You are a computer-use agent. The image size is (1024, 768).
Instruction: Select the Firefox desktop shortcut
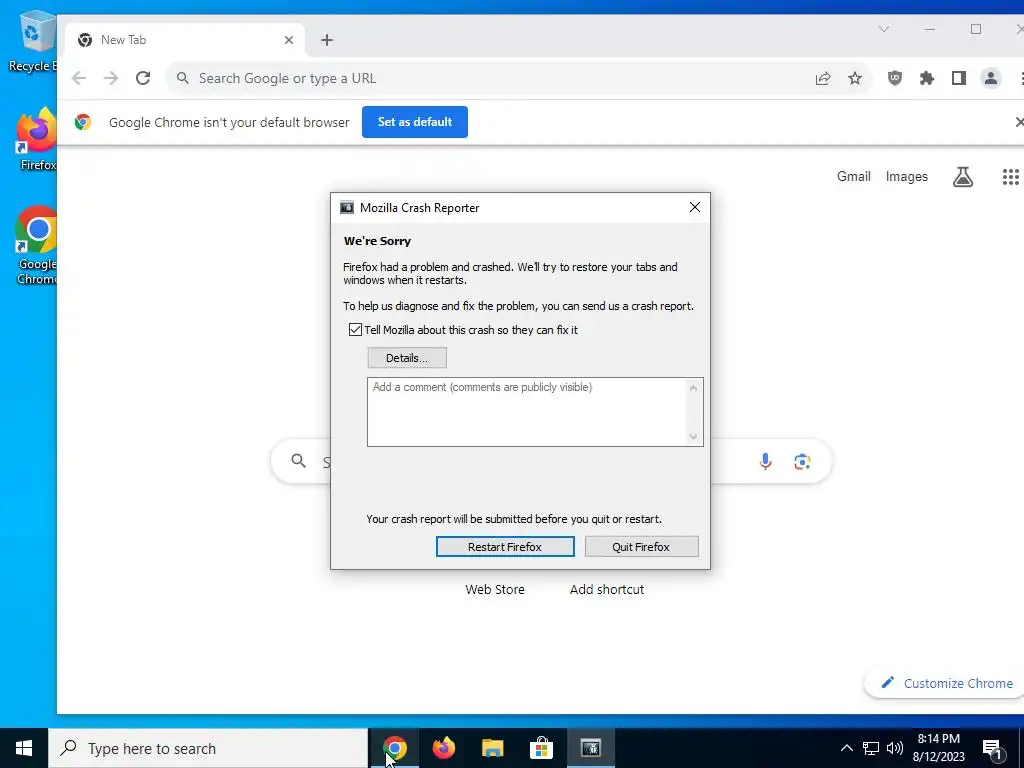tap(37, 140)
